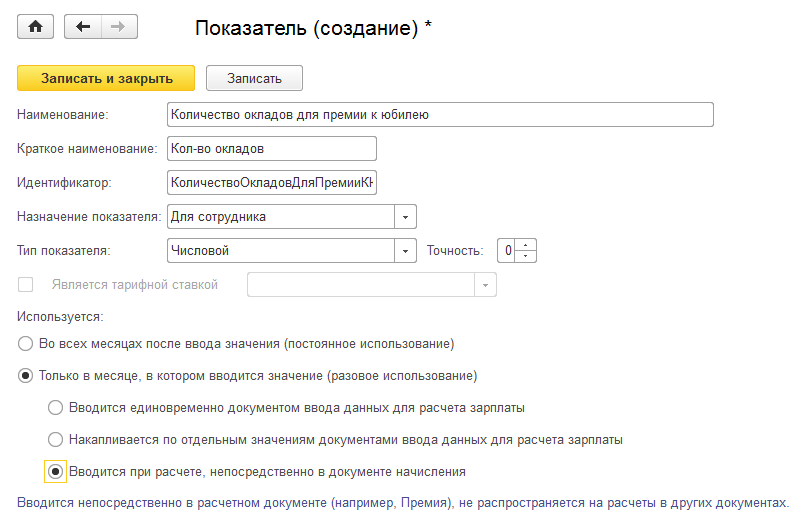The width and height of the screenshot is (796, 520).
Task: Click the Home icon button
Action: (35, 27)
